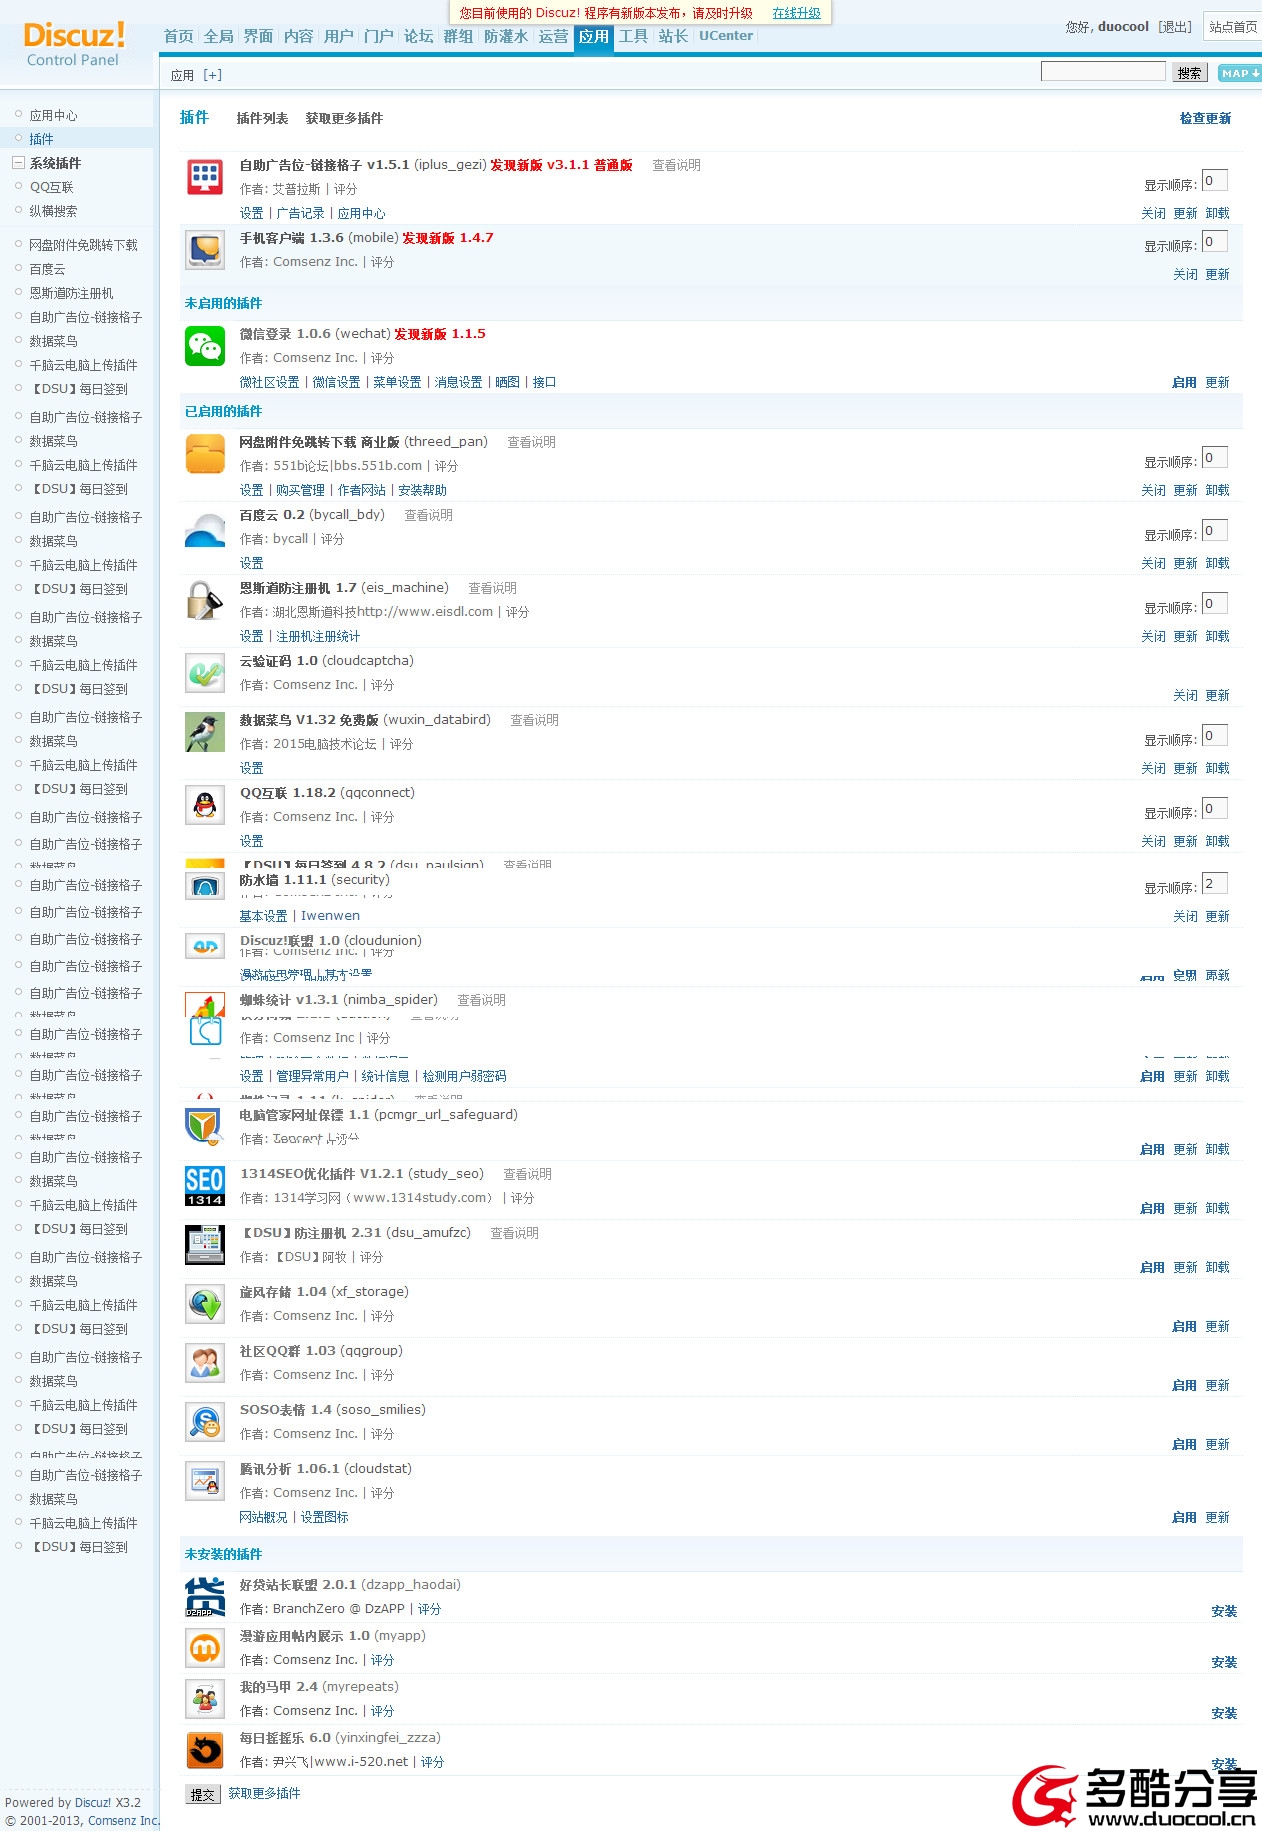Viewport: 1262px width, 1831px height.
Task: Click the QQ互联 penguin icon
Action: [205, 805]
